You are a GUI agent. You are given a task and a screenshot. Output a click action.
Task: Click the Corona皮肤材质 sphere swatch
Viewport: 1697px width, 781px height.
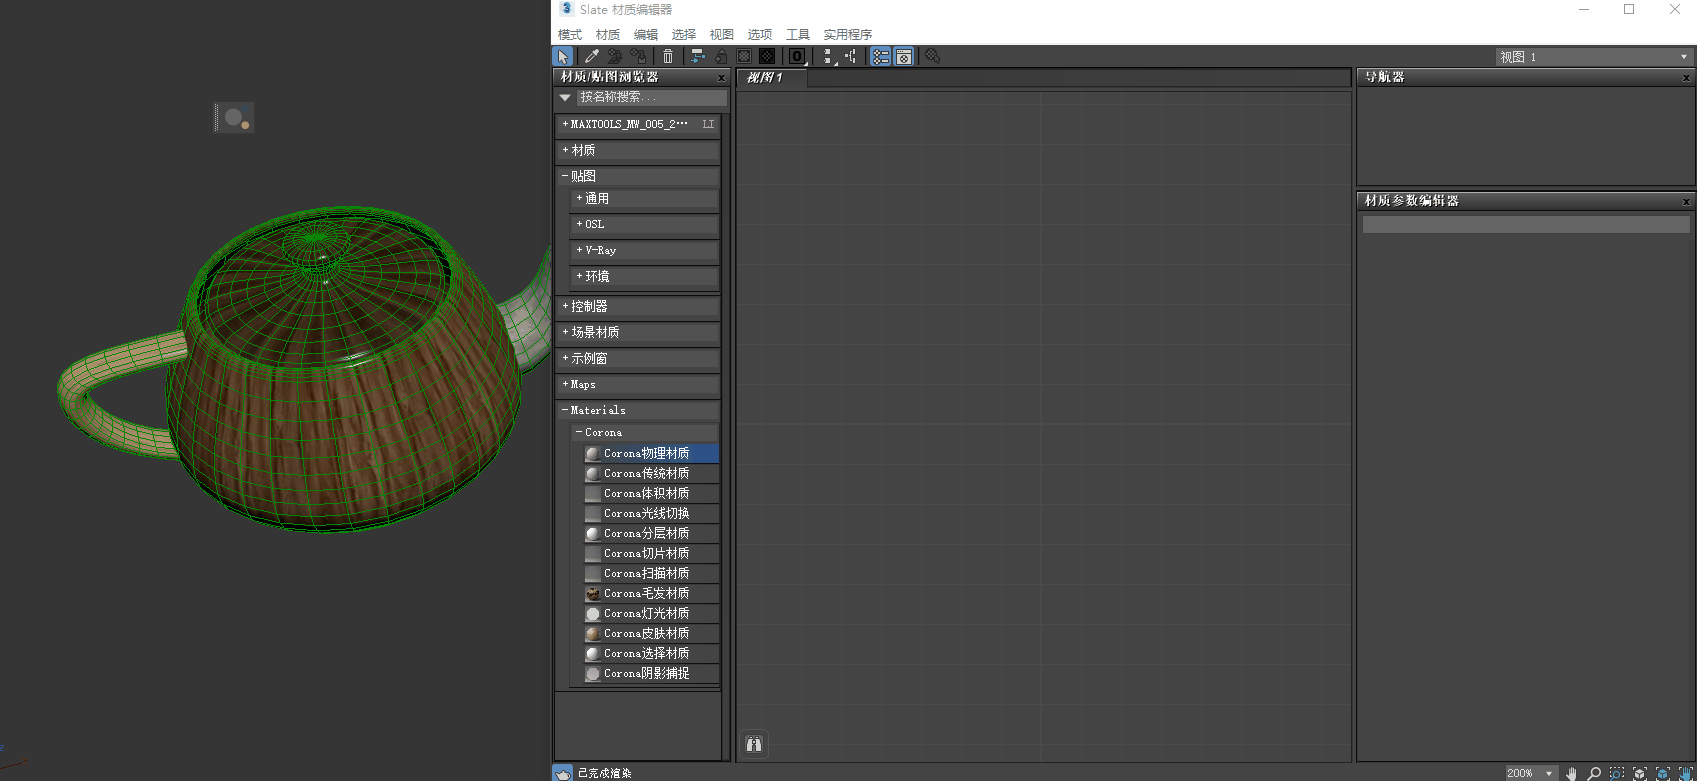(x=593, y=633)
